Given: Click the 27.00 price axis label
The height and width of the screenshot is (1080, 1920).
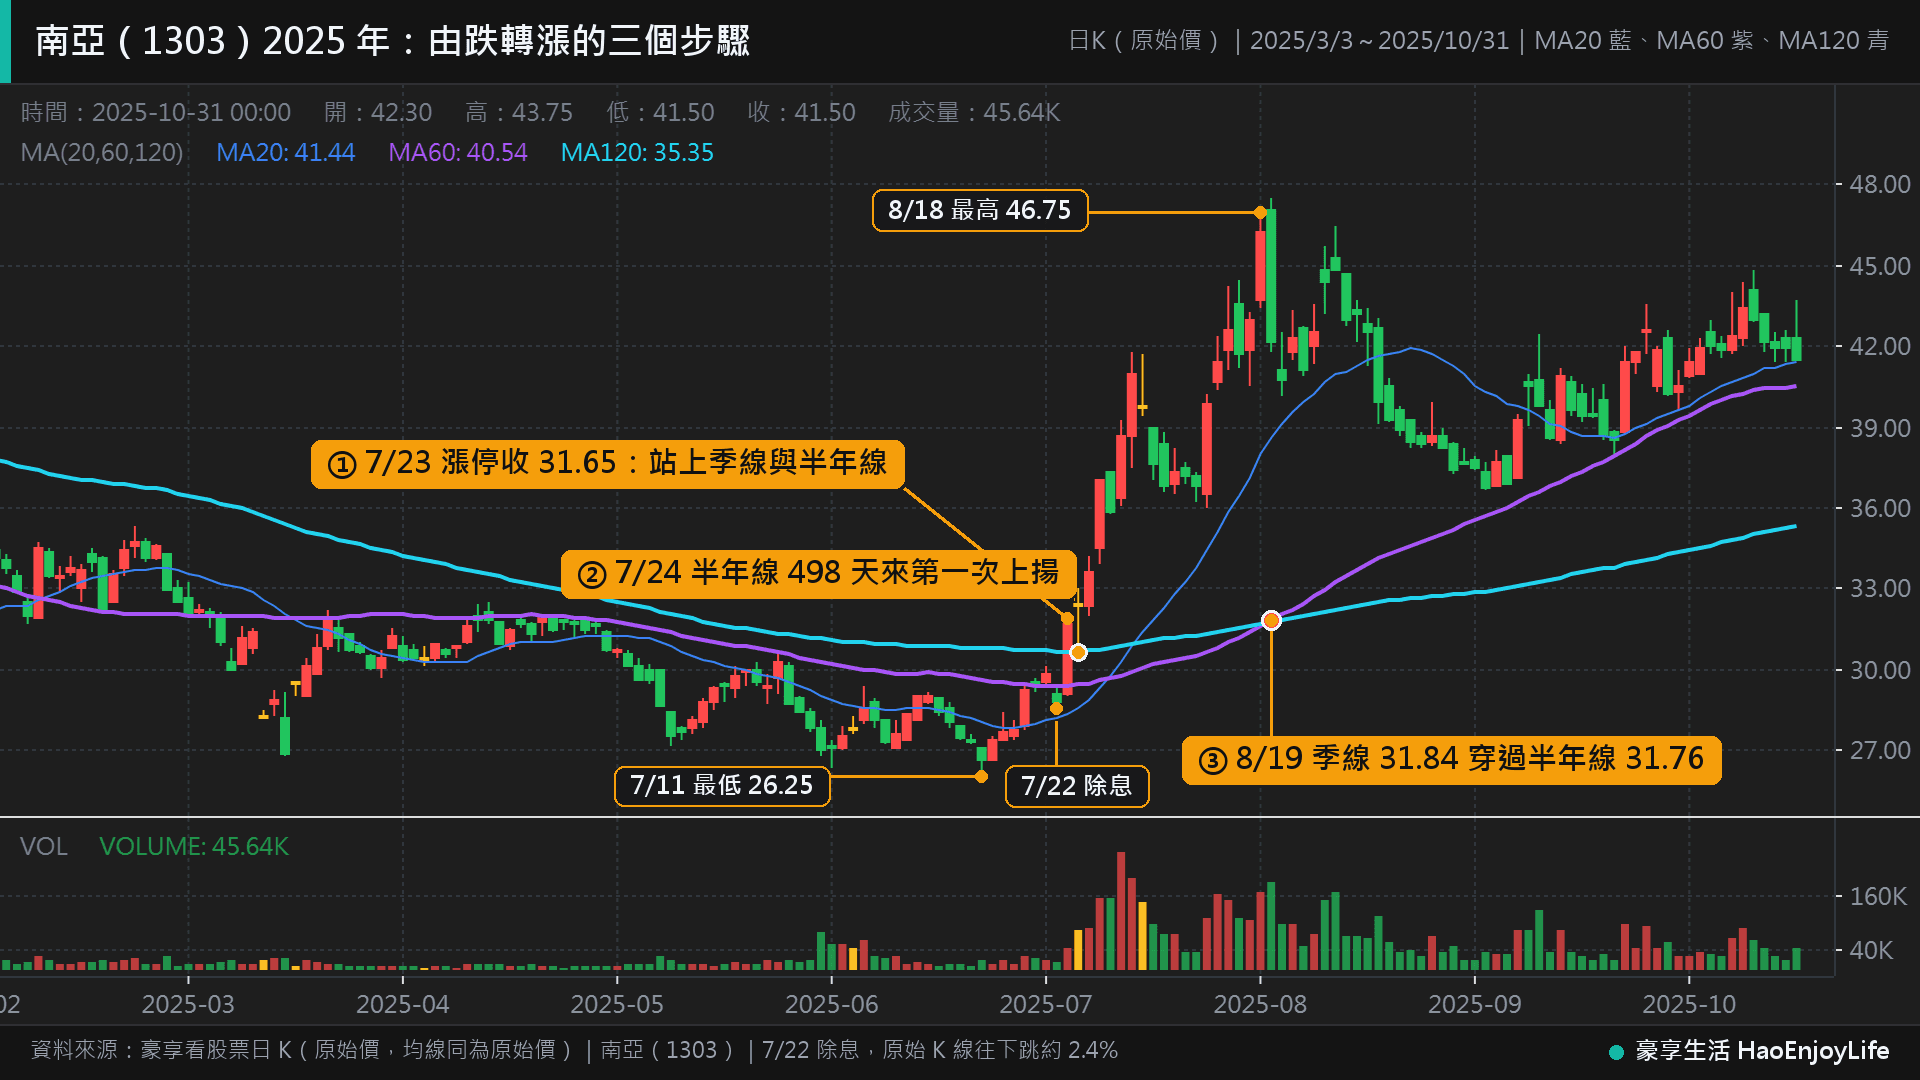Looking at the screenshot, I should [x=1879, y=750].
